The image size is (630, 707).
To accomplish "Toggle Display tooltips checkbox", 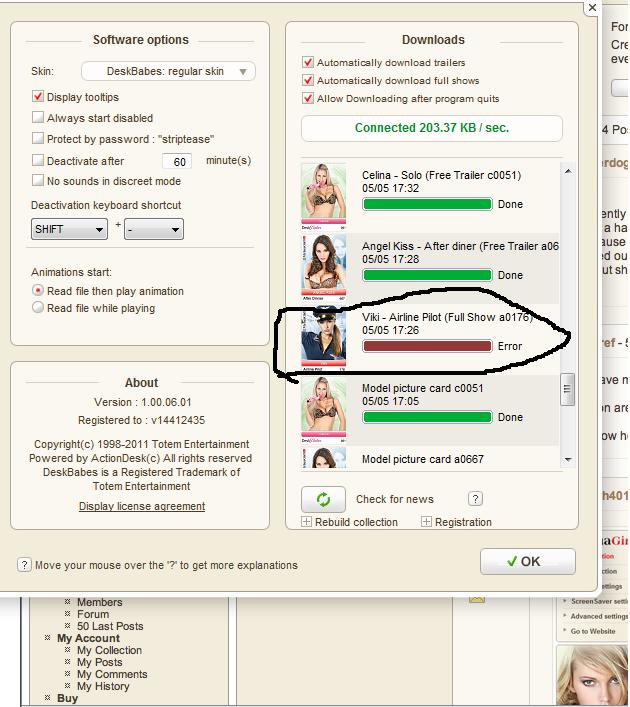I will [x=38, y=97].
